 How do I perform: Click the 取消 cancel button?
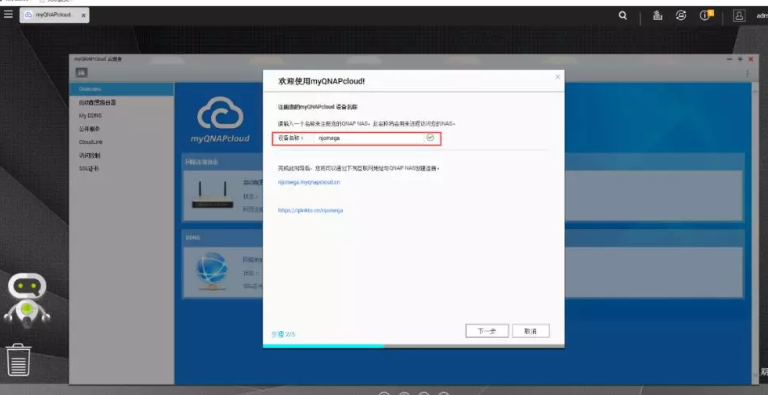530,331
